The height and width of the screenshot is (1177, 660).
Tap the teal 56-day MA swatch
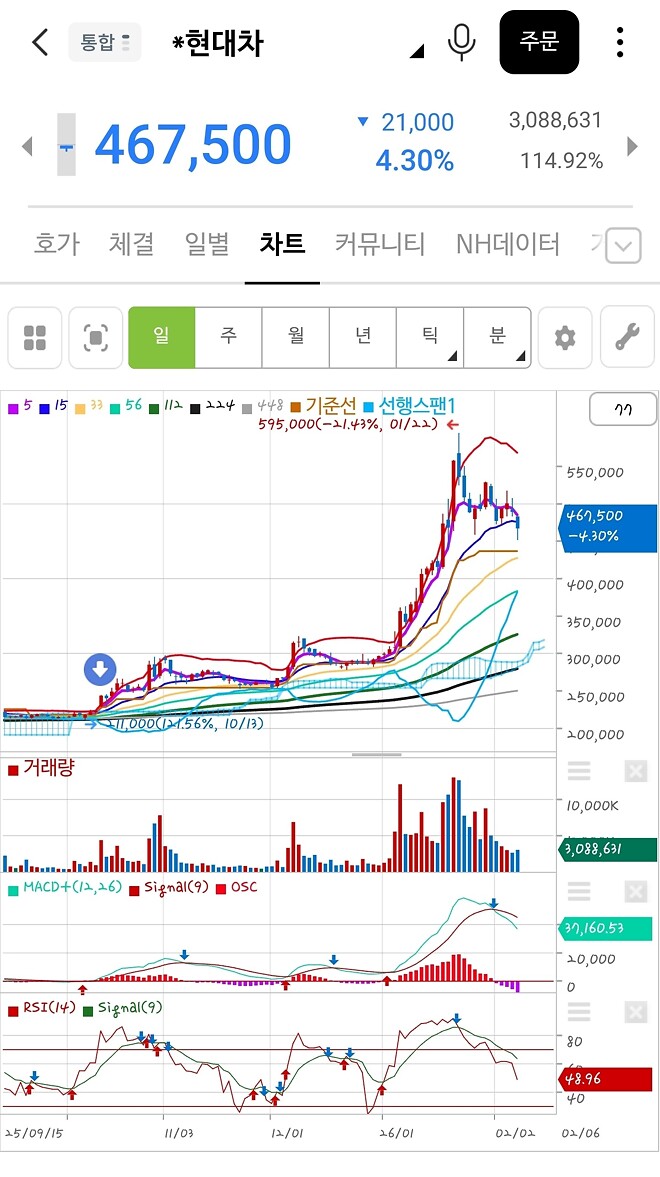click(115, 408)
